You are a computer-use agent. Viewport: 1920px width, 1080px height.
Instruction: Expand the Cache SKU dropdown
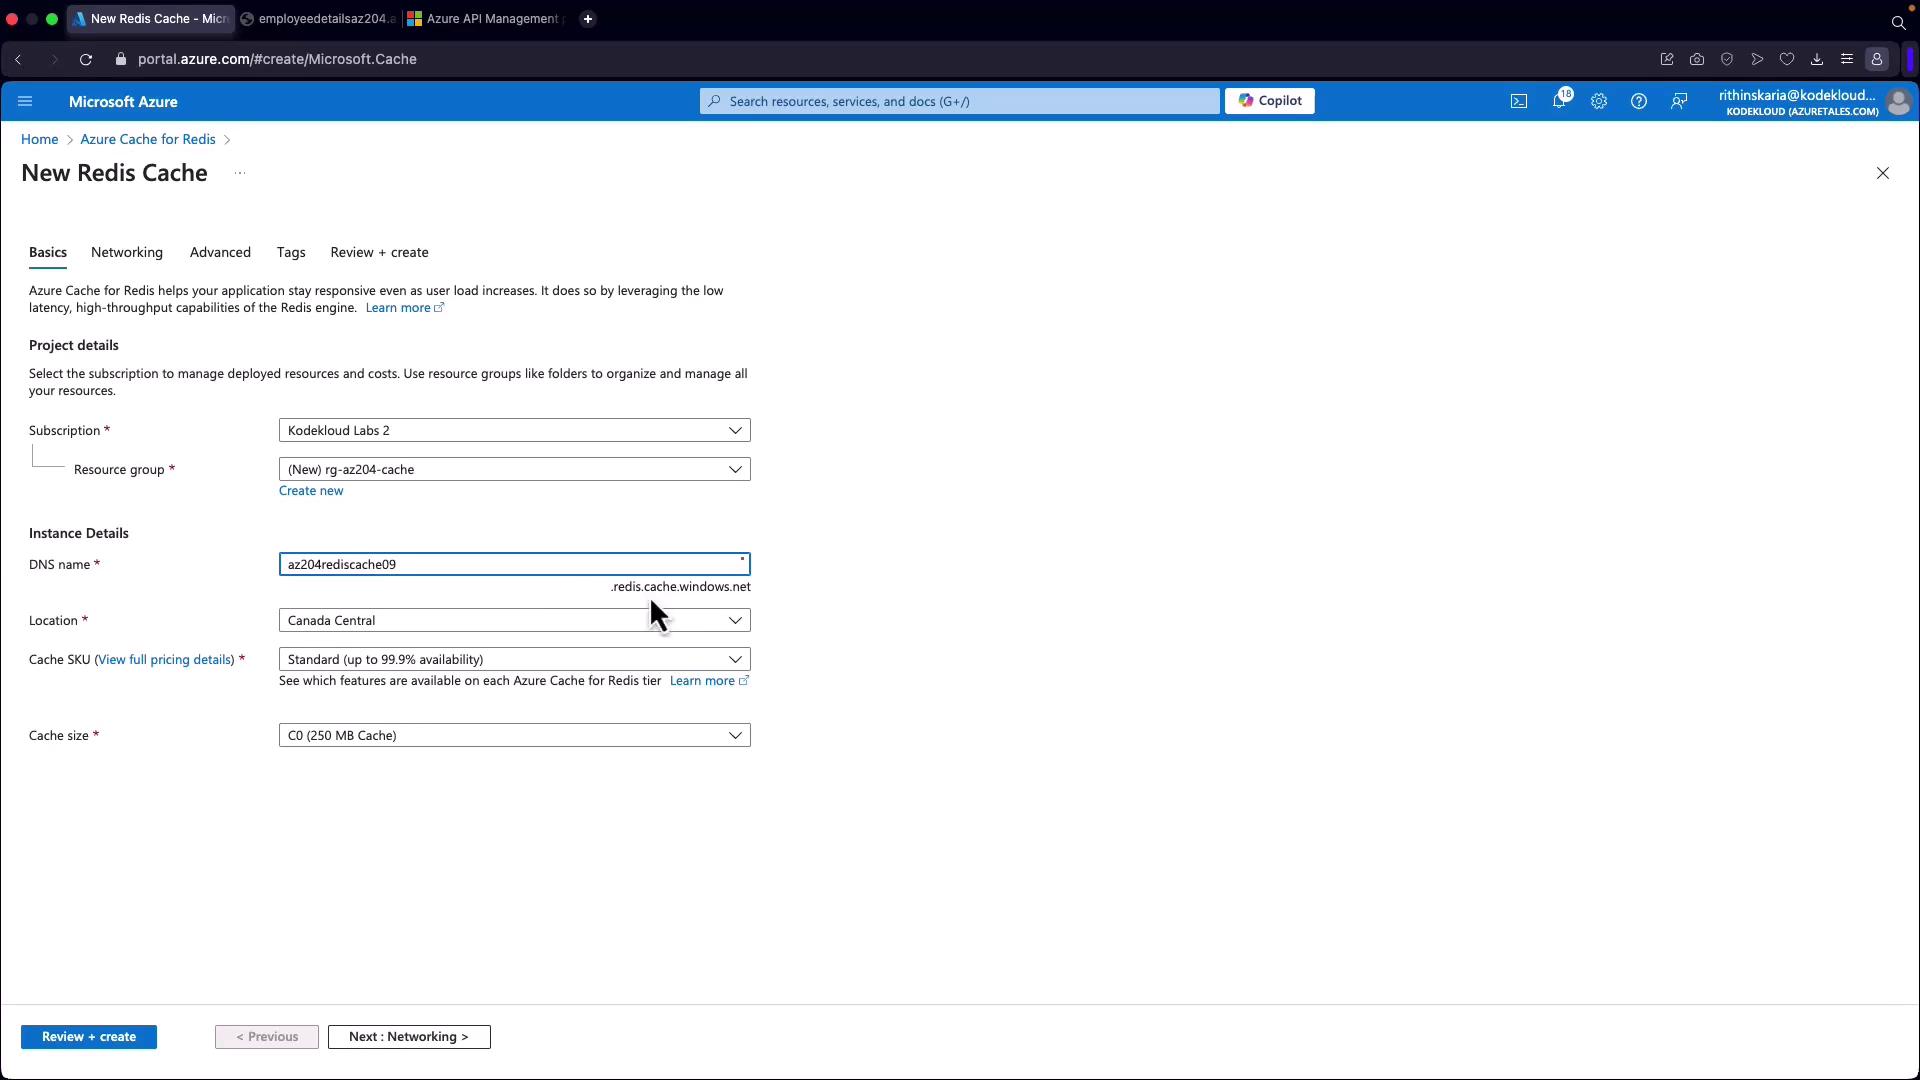pyautogui.click(x=514, y=659)
